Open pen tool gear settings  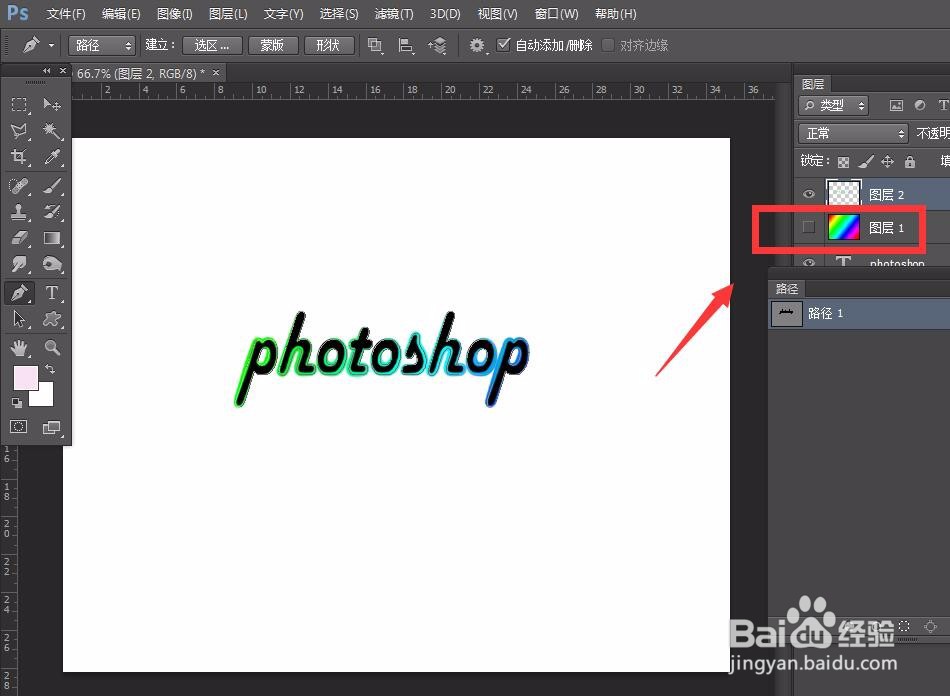pos(478,45)
